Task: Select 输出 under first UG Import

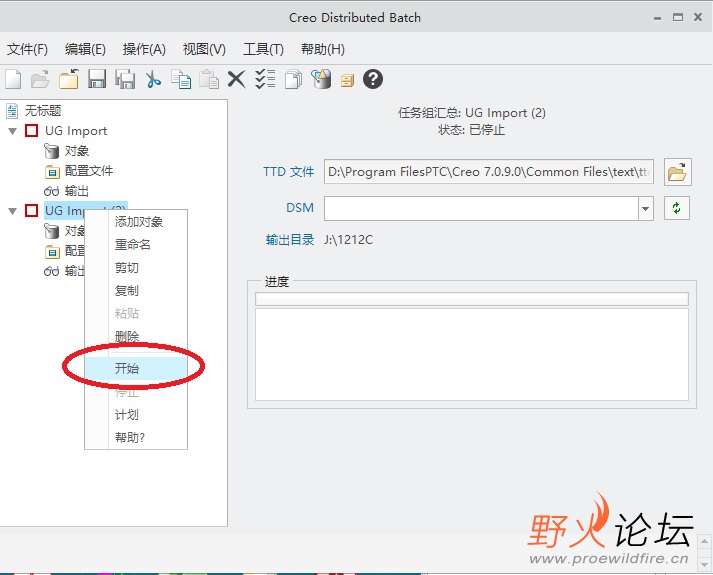Action: pyautogui.click(x=76, y=191)
